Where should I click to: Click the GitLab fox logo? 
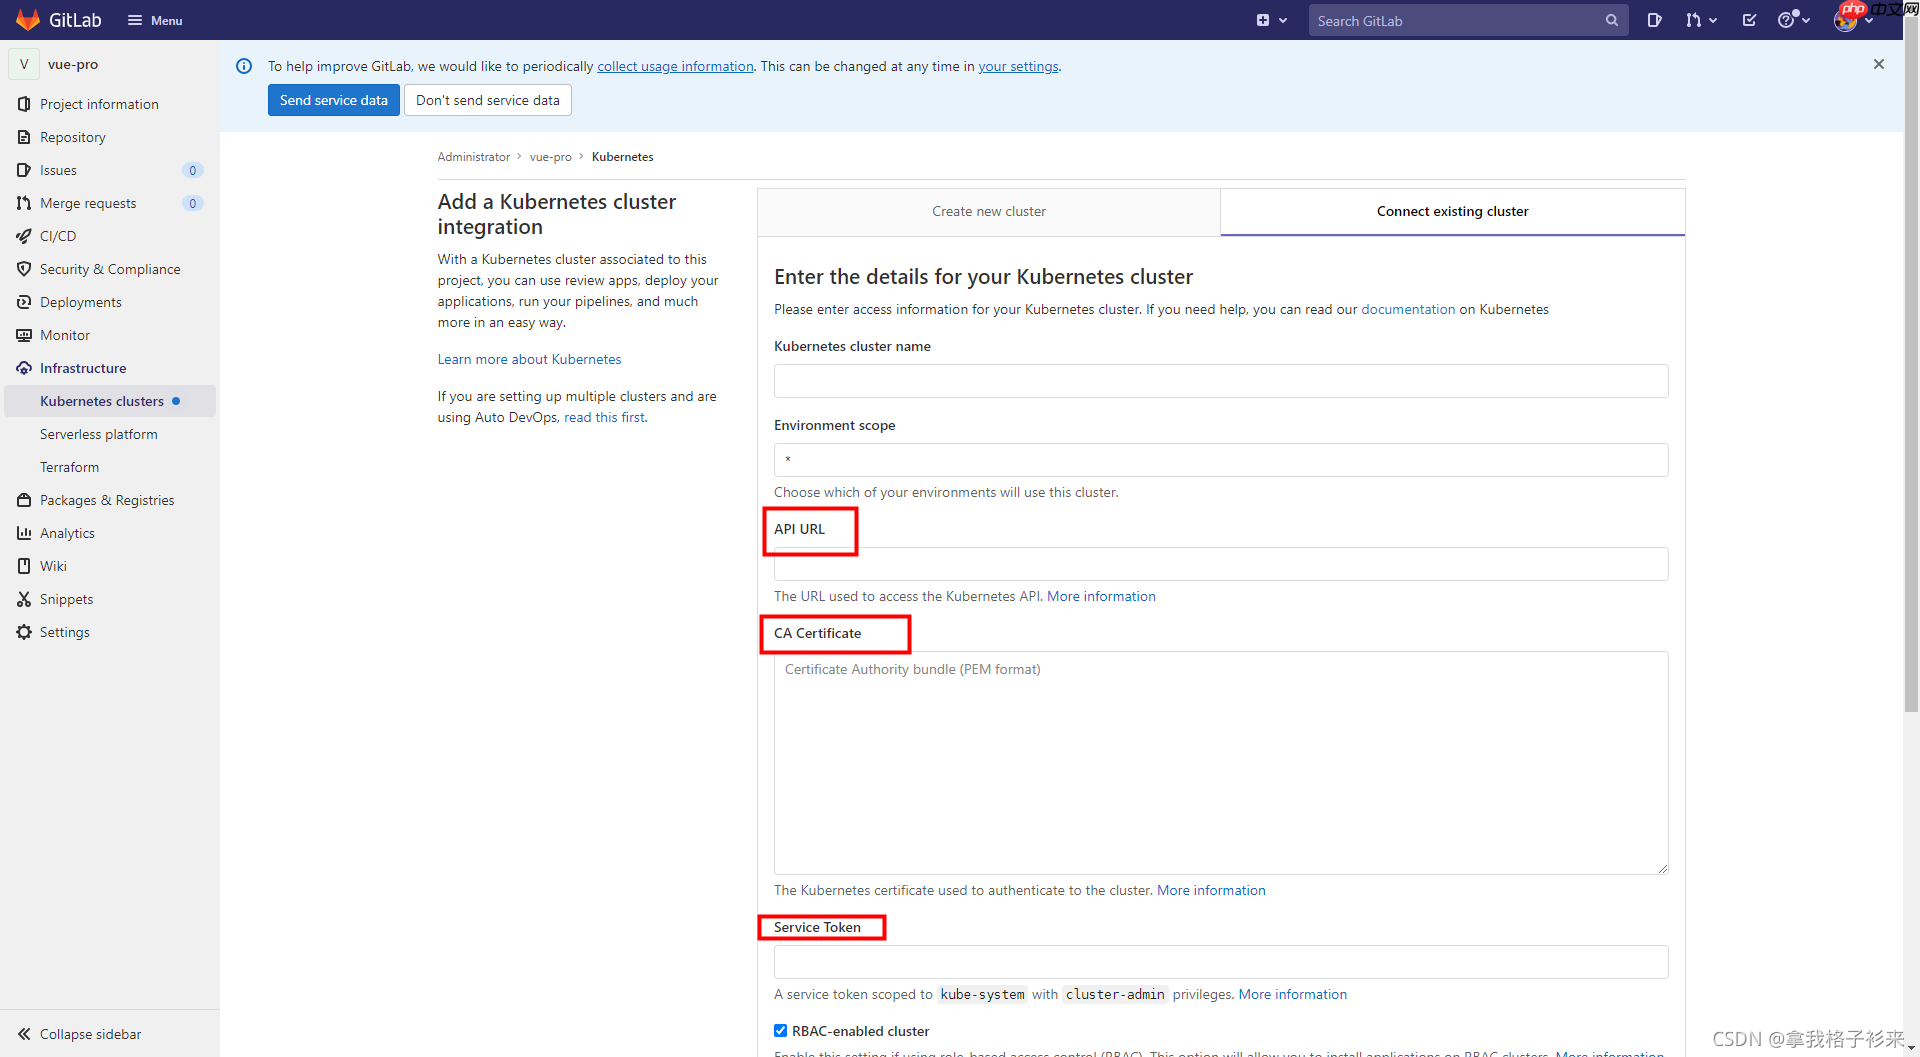click(x=28, y=20)
